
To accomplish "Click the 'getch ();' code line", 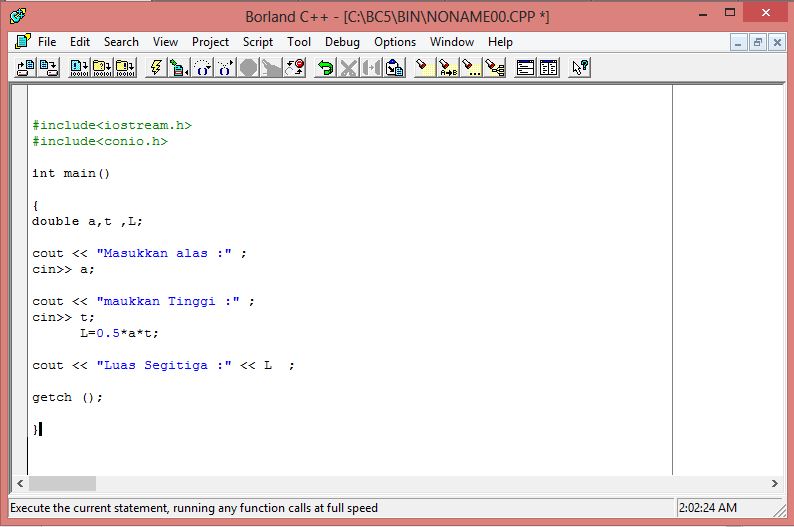I will (x=67, y=397).
